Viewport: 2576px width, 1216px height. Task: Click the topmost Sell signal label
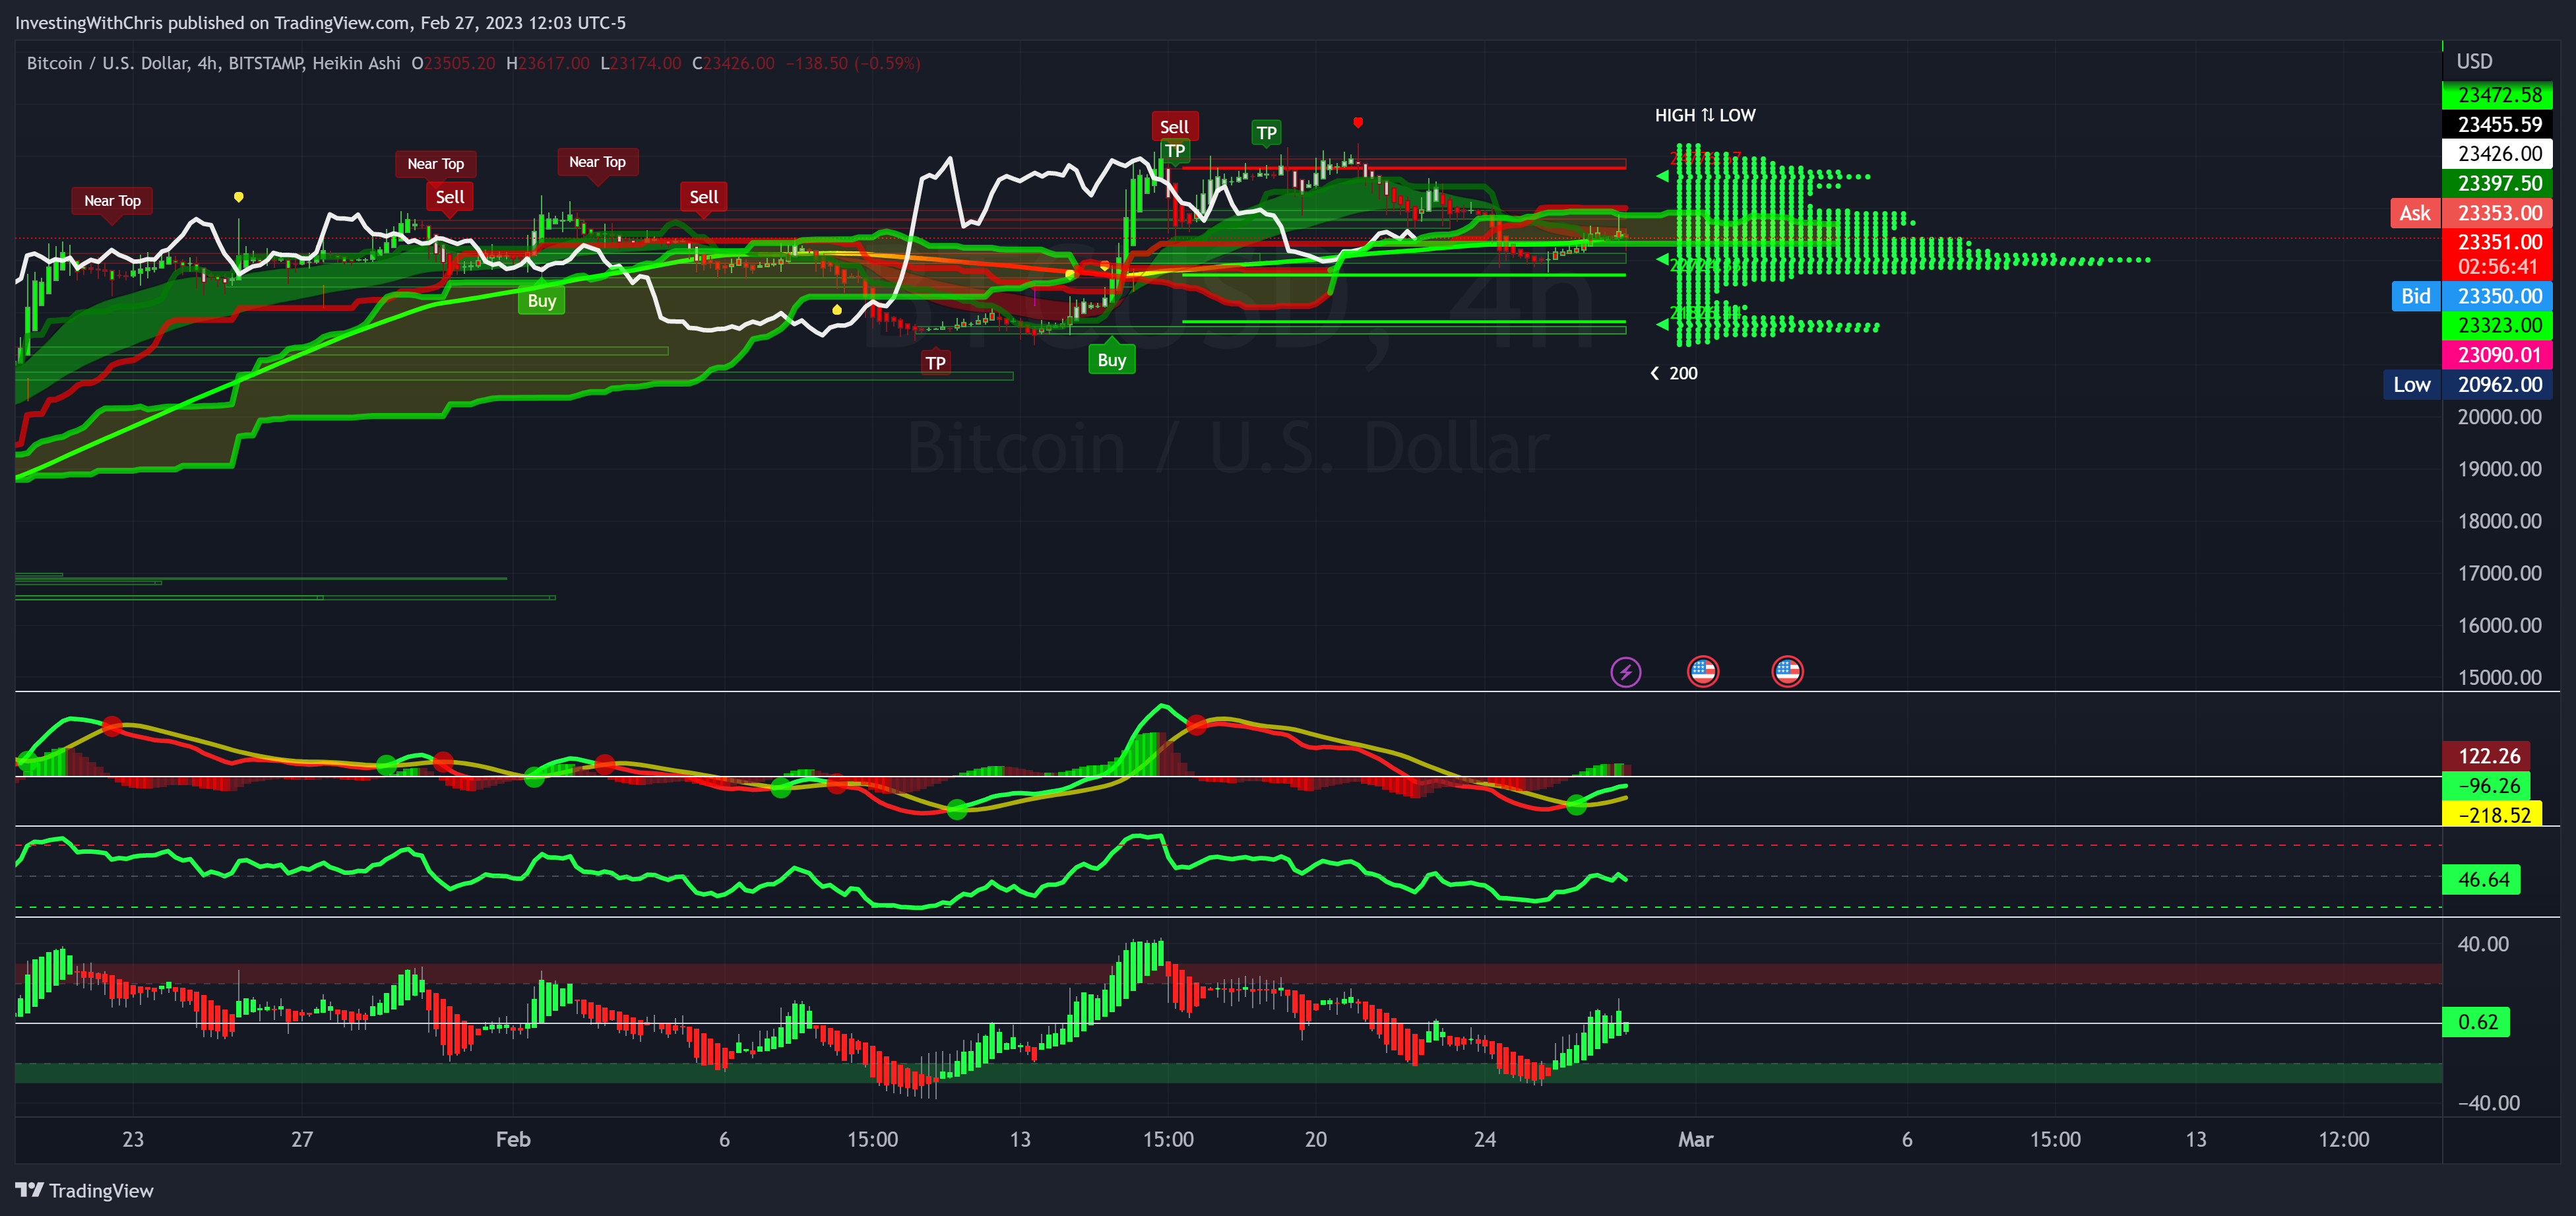(1174, 127)
